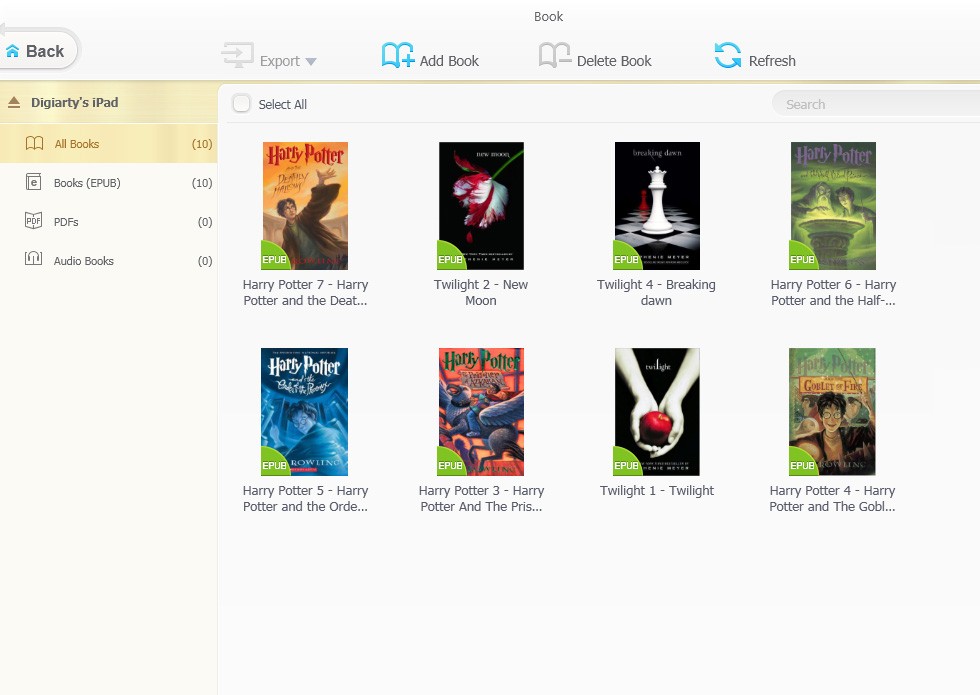Click the Audio Books headphone icon
This screenshot has height=695, width=980.
point(33,259)
